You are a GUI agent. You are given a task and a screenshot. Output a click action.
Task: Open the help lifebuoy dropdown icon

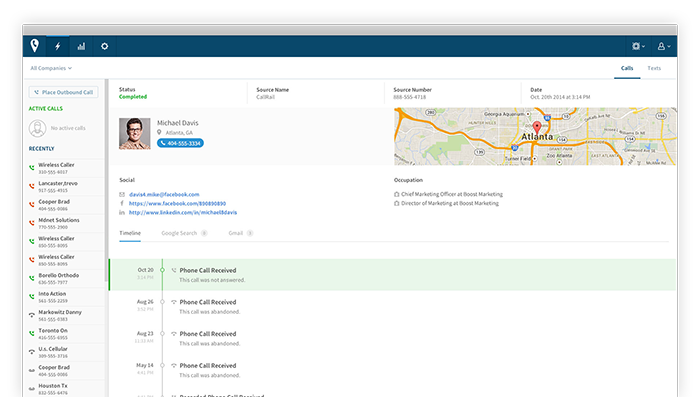click(x=638, y=46)
